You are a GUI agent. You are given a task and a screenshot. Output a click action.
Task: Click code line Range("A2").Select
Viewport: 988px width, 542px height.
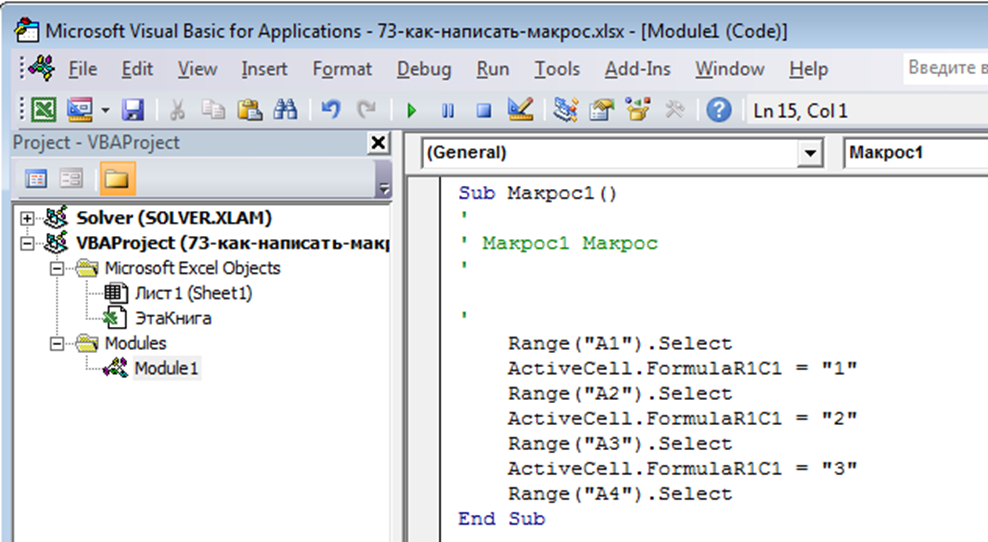(x=620, y=394)
